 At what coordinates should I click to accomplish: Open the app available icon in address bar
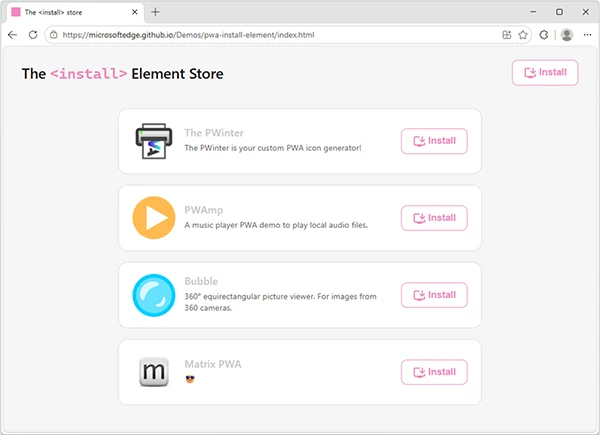tap(507, 35)
